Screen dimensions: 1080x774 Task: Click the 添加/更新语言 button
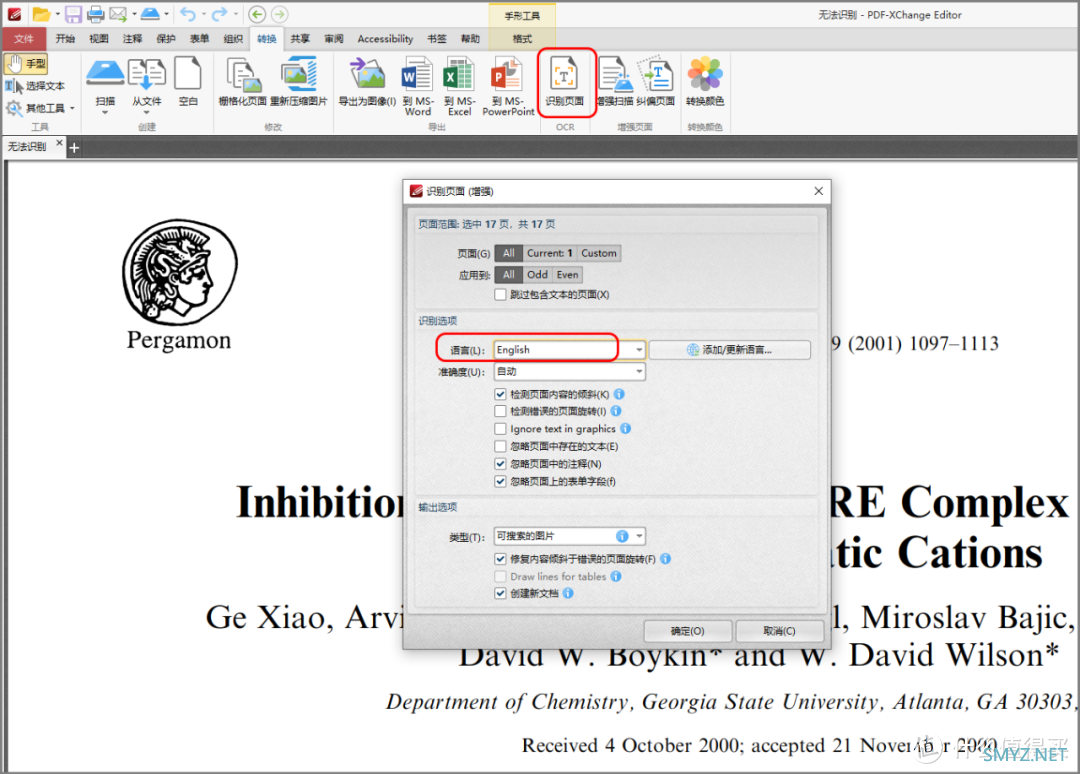coord(729,350)
